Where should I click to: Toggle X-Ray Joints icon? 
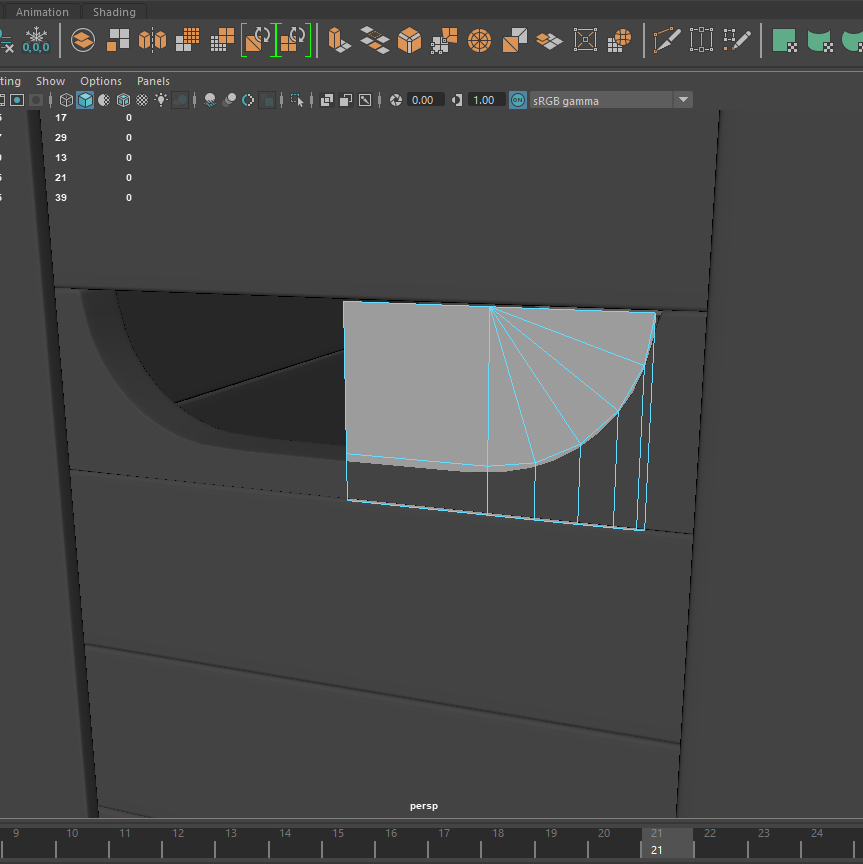pos(365,100)
